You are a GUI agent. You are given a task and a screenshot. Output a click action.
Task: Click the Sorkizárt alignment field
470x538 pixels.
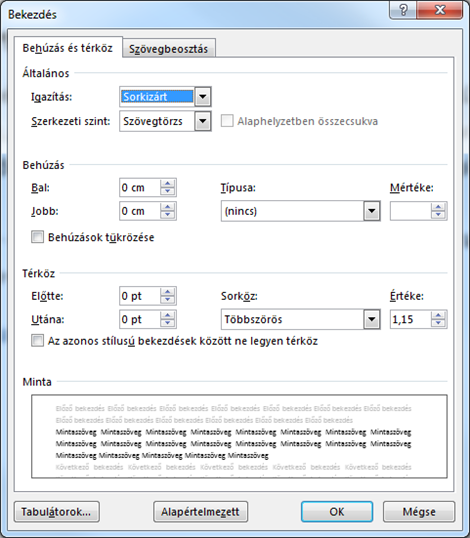157,97
